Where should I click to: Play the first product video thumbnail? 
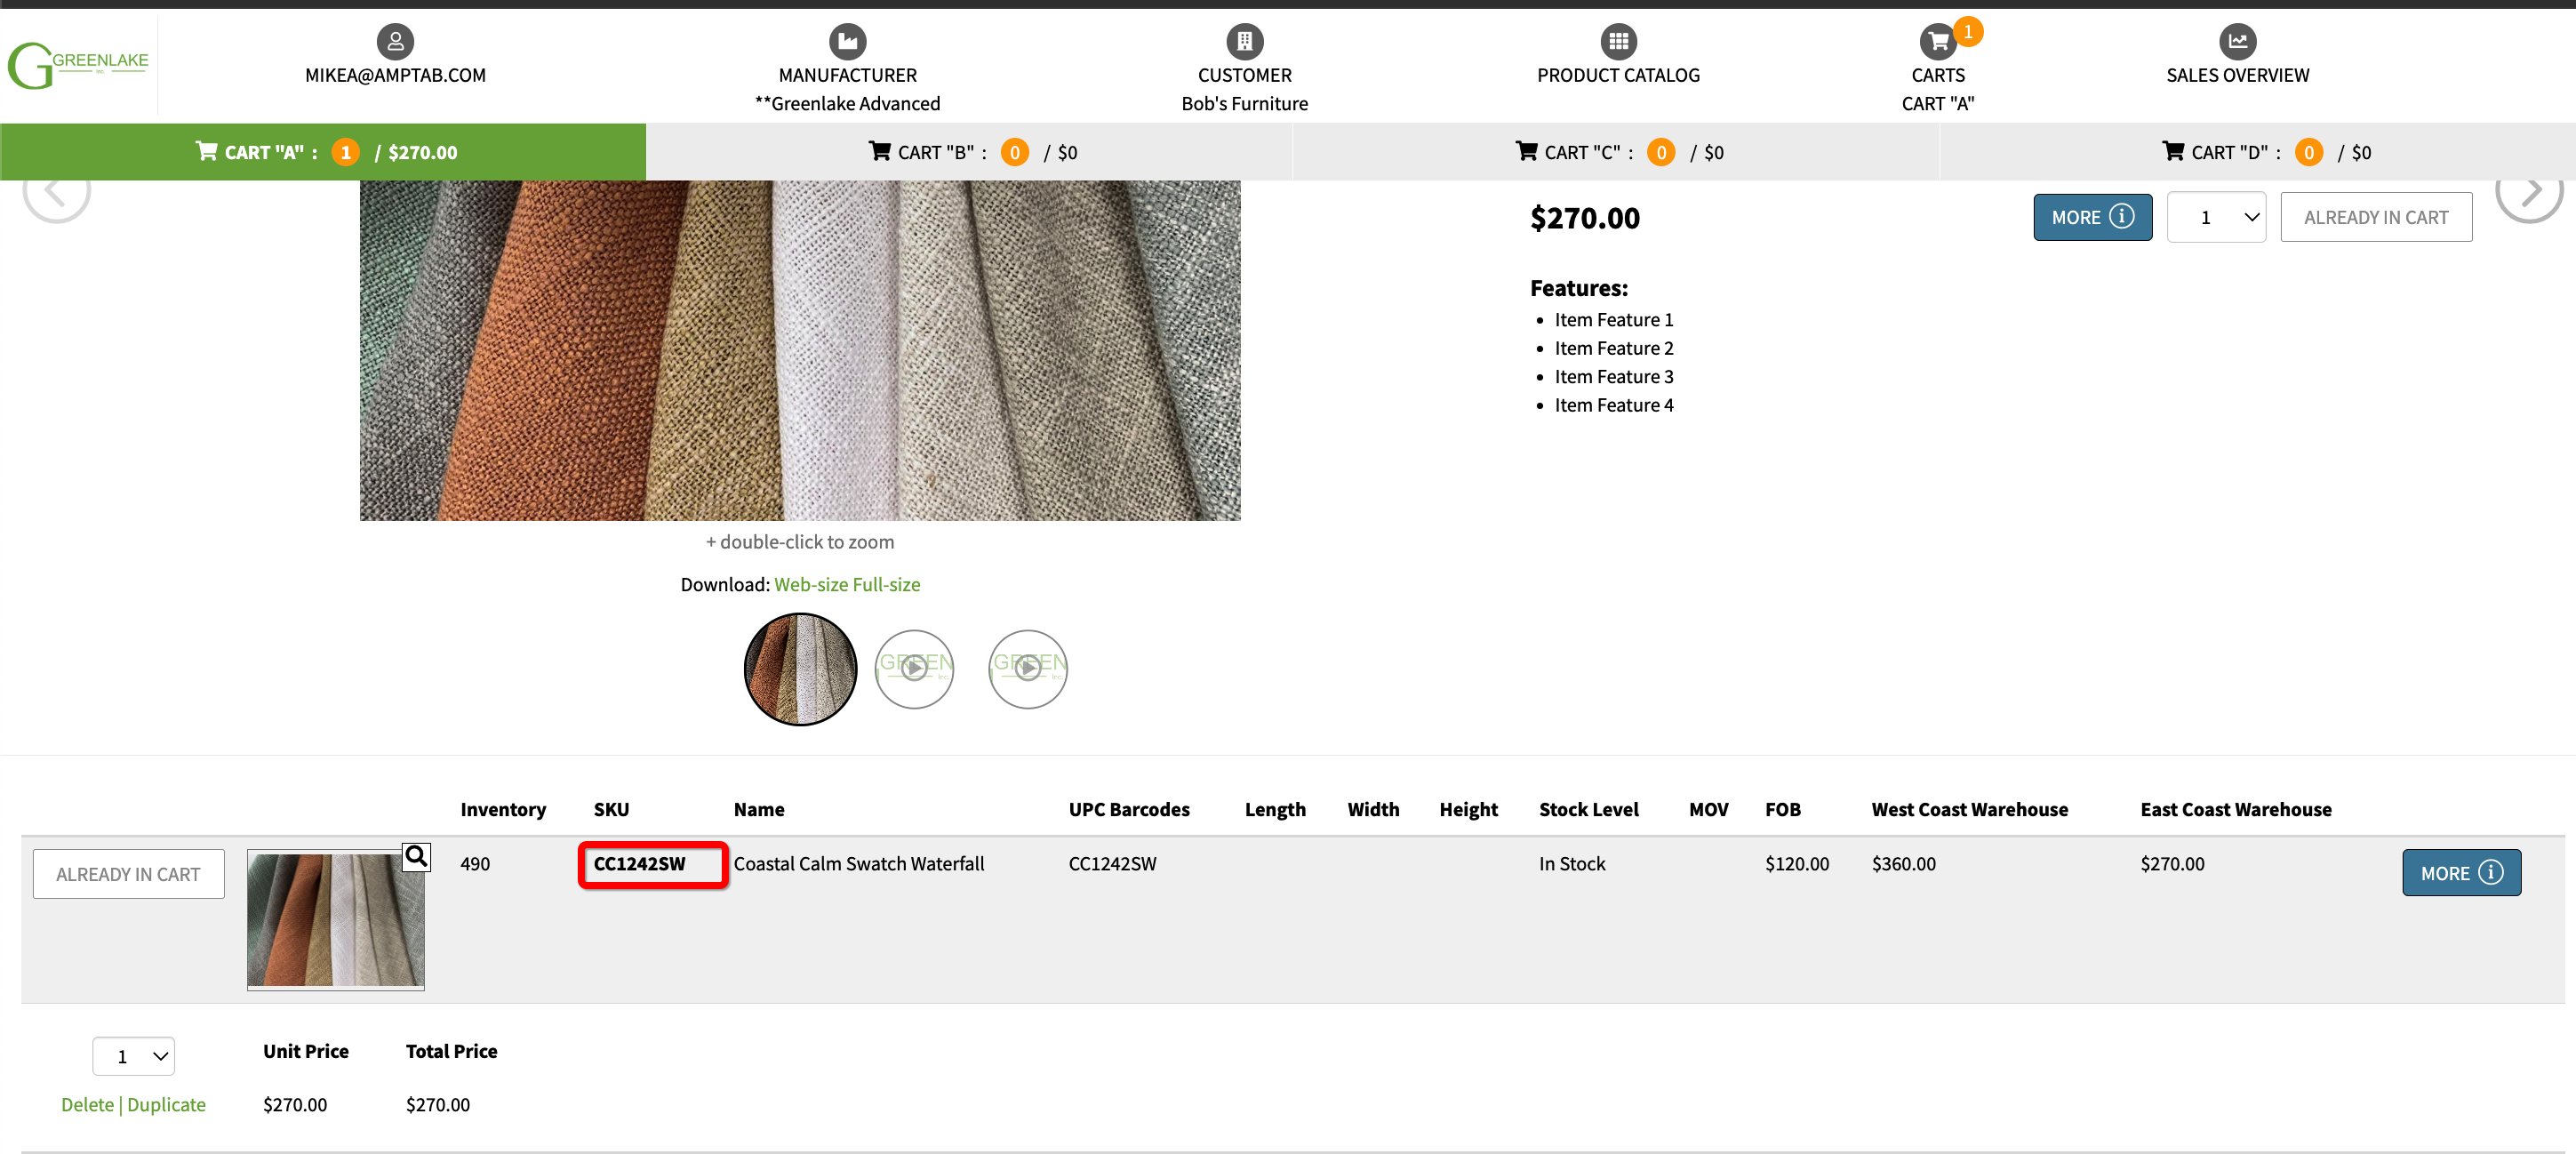[x=914, y=669]
